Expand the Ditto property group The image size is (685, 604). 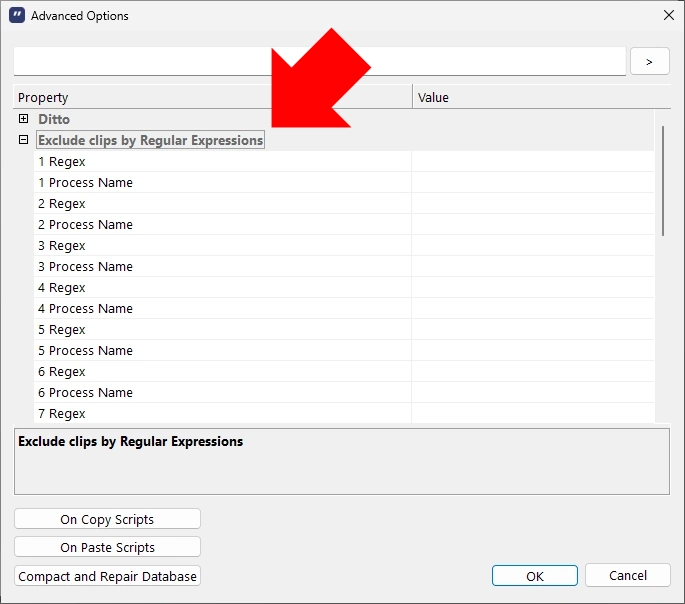(x=24, y=119)
